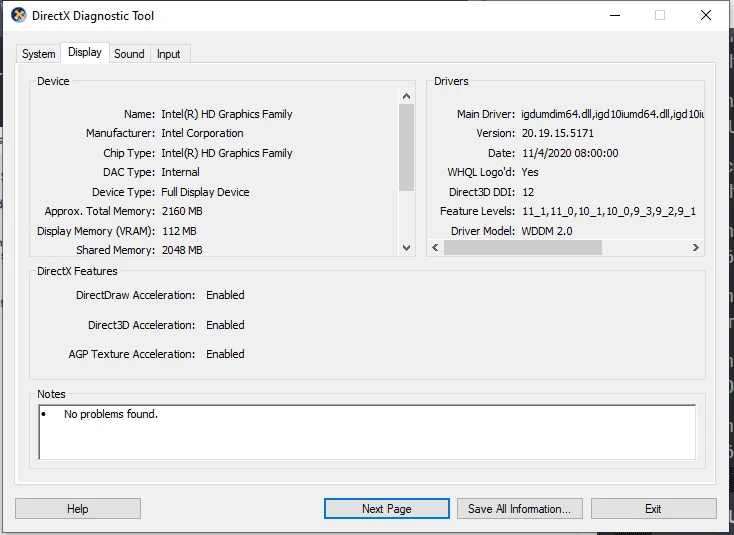Select the Display tab
The height and width of the screenshot is (535, 734).
(x=85, y=52)
